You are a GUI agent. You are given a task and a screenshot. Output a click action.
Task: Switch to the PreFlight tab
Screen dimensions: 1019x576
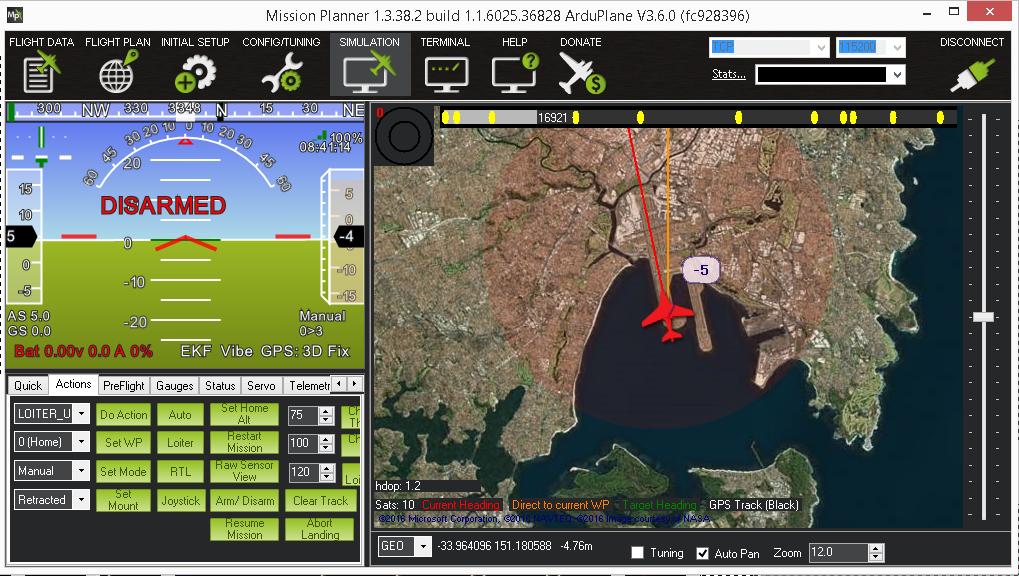coord(124,385)
